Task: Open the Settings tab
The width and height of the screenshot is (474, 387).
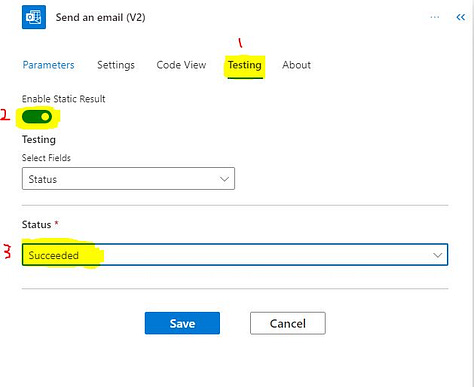Action: (116, 65)
